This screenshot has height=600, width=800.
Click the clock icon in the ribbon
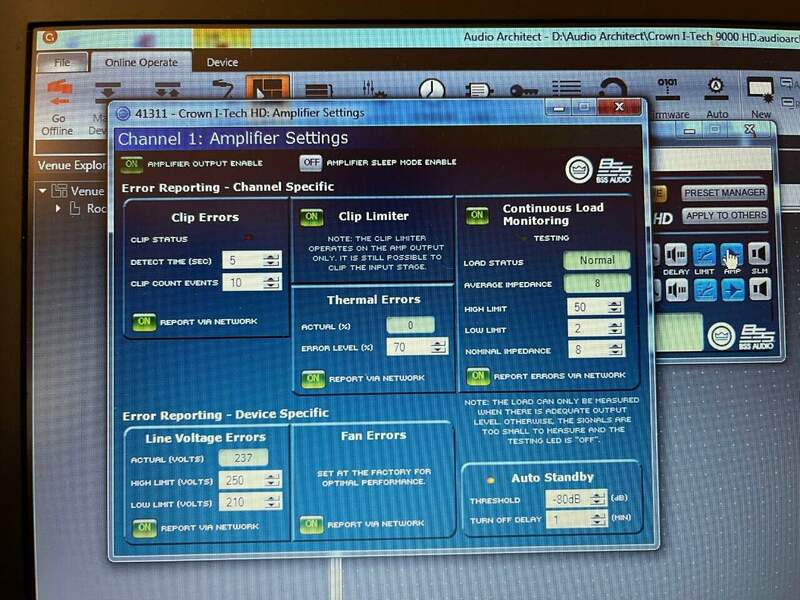pos(431,91)
